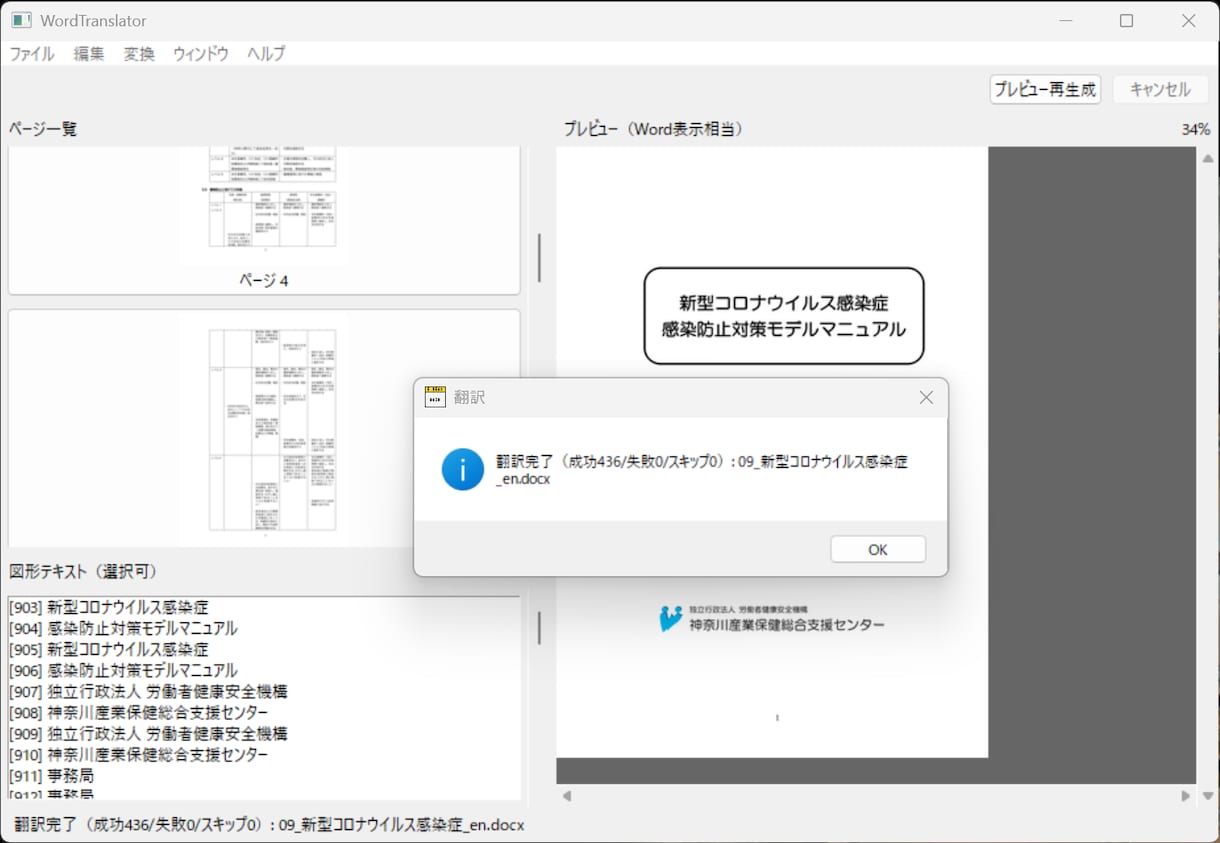Image resolution: width=1220 pixels, height=843 pixels.
Task: Open the ウィンドウ menu
Action: click(201, 54)
